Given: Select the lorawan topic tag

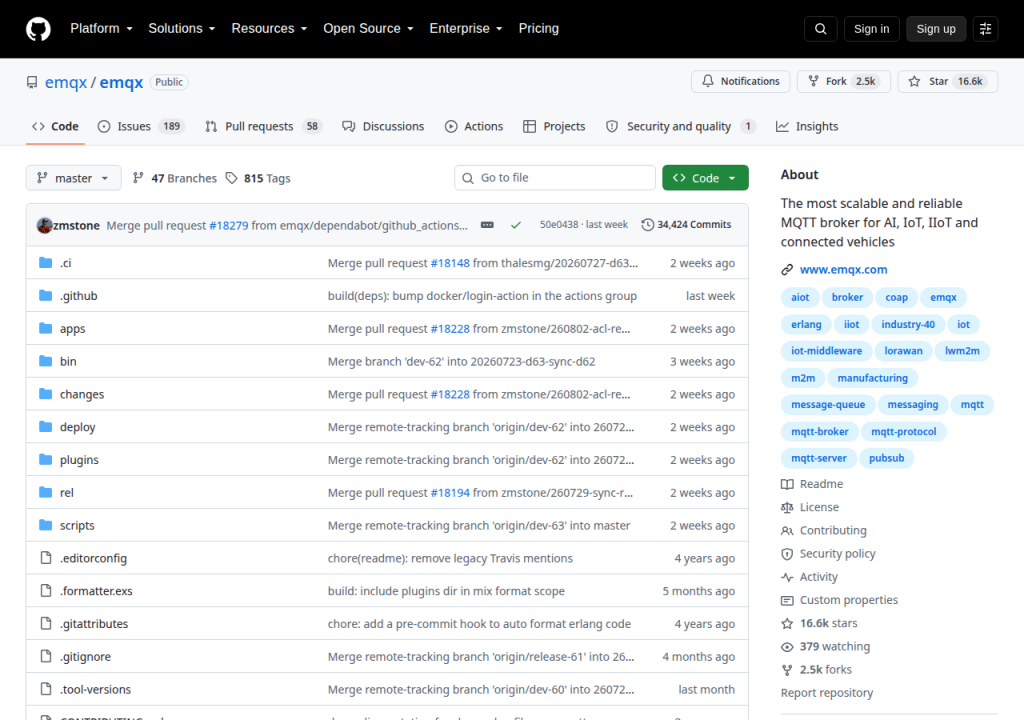Looking at the screenshot, I should pos(903,351).
